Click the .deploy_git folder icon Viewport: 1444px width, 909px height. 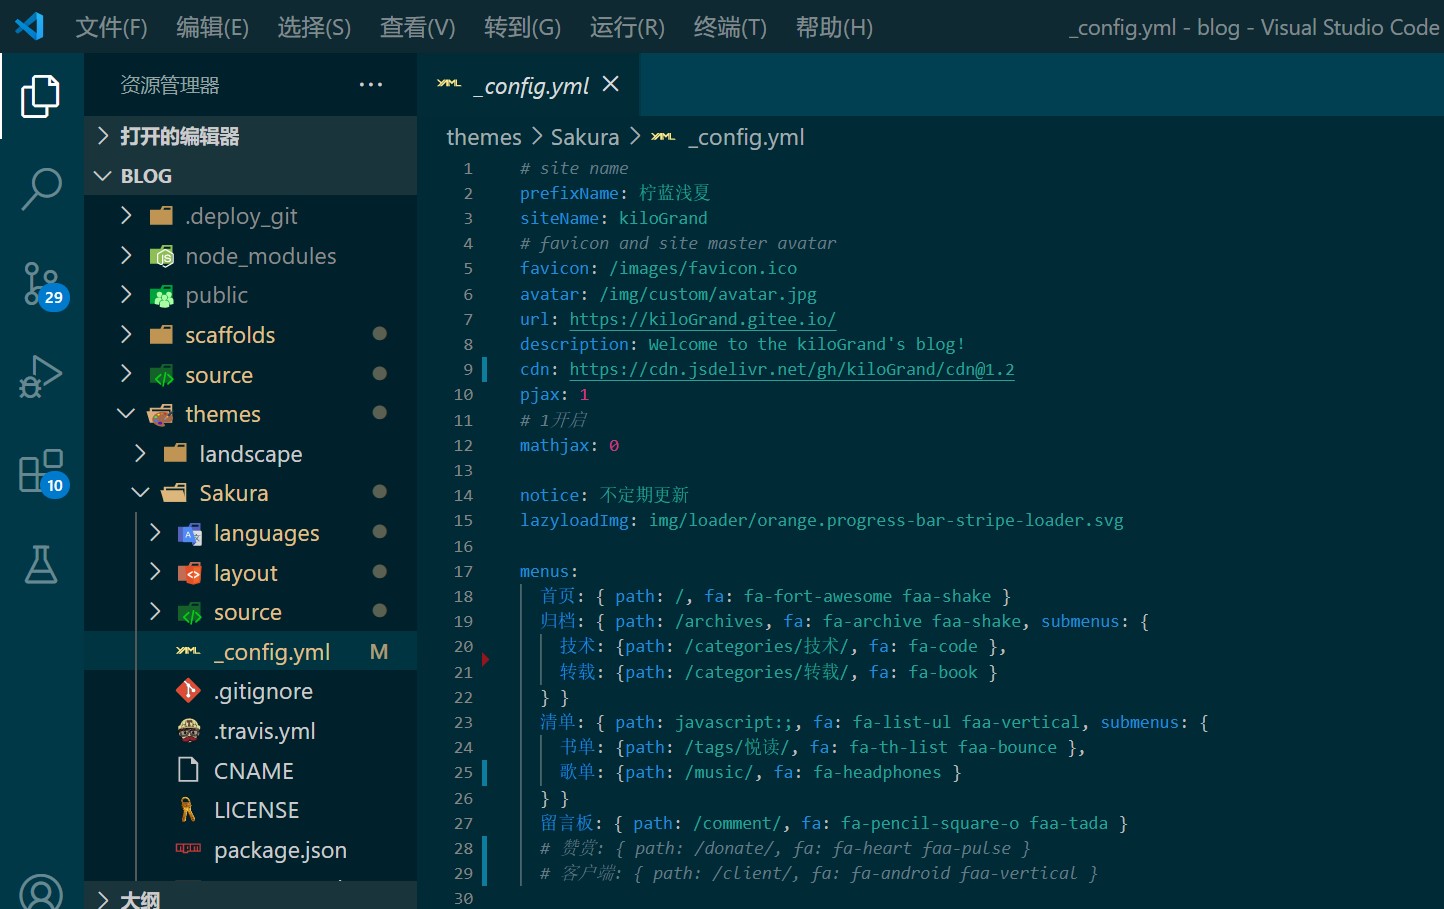point(162,216)
